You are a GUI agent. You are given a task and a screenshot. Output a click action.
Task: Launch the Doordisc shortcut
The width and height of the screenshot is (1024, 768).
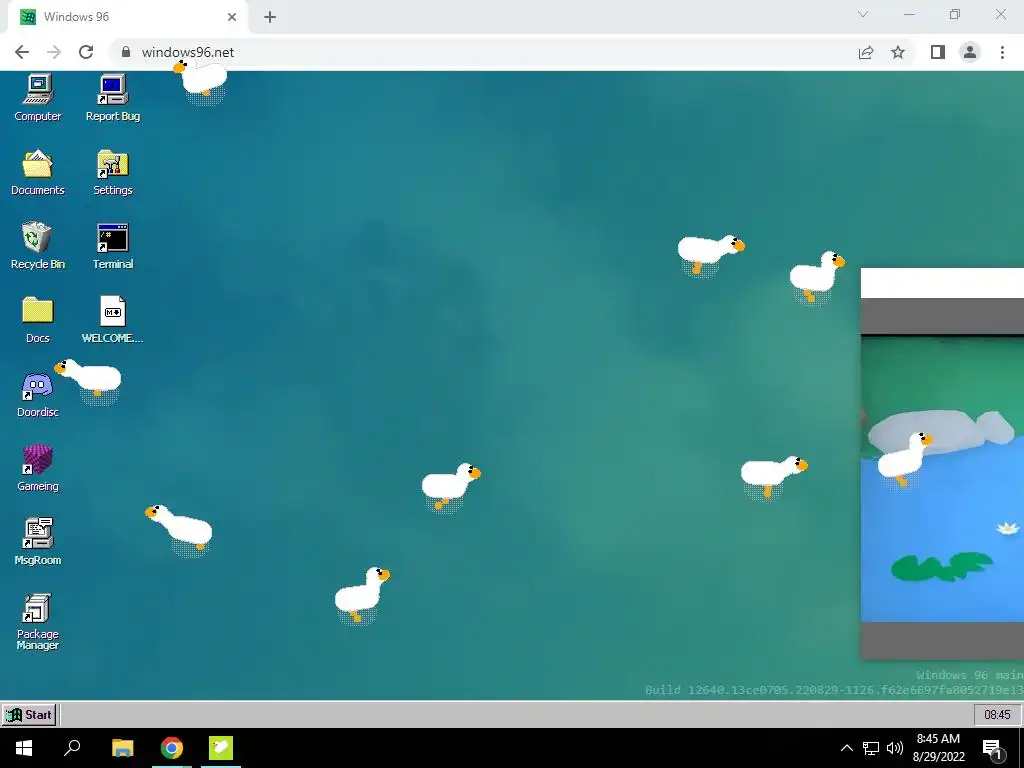tap(37, 394)
